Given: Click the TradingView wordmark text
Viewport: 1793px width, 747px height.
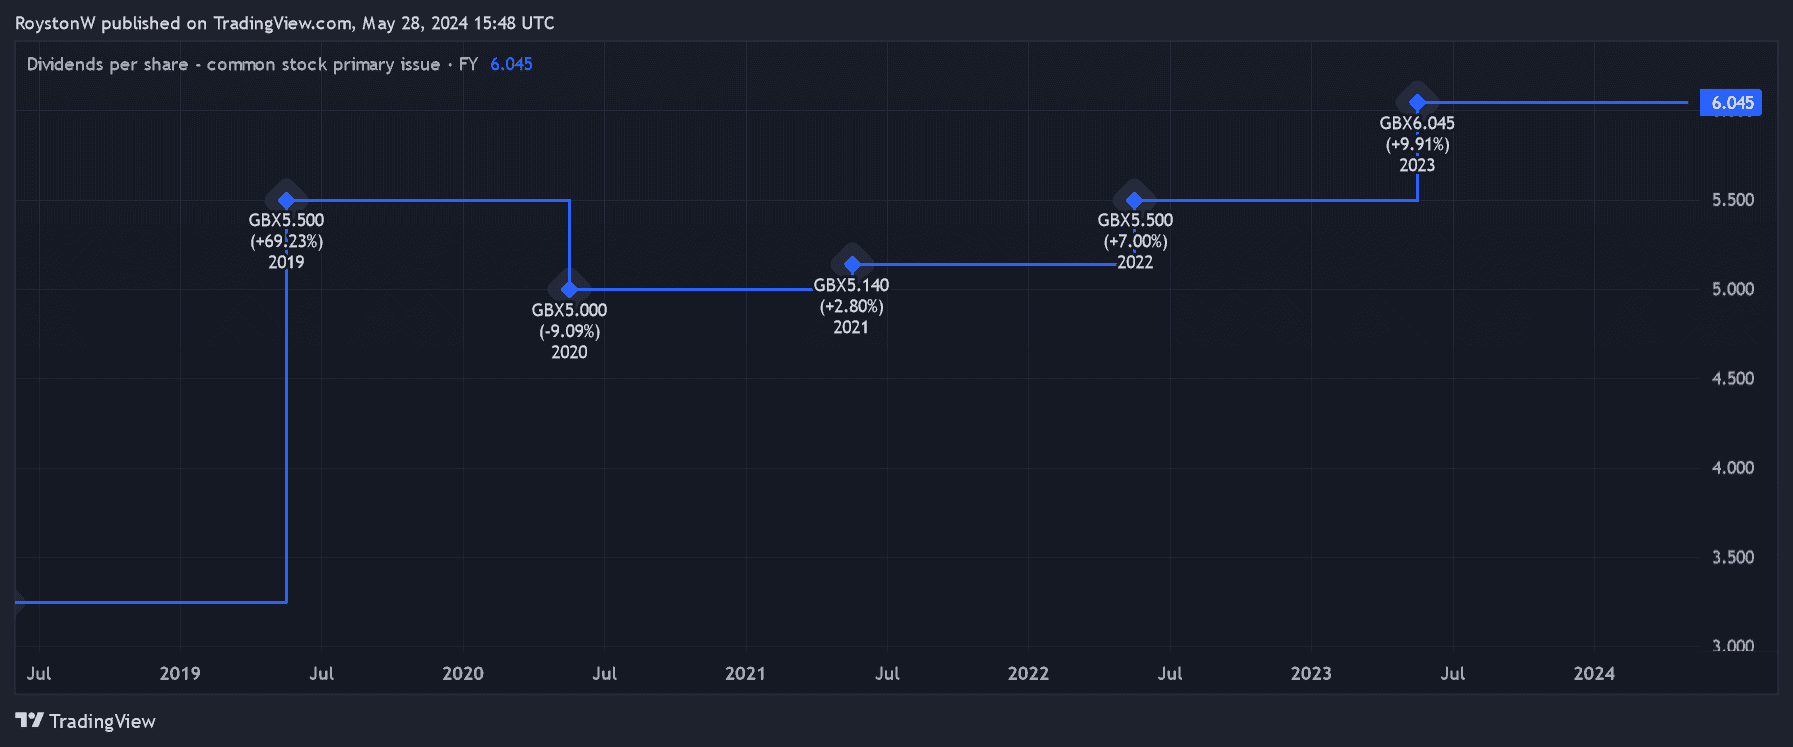Looking at the screenshot, I should (102, 721).
